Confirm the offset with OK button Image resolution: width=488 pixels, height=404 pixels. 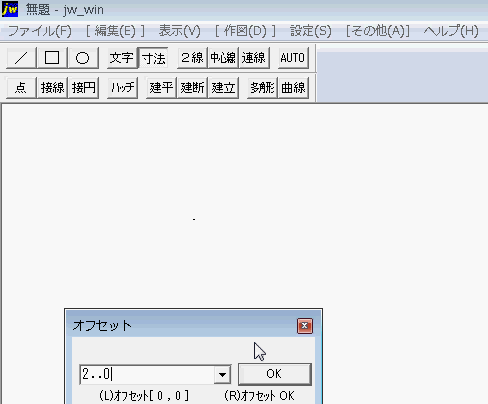pyautogui.click(x=275, y=374)
